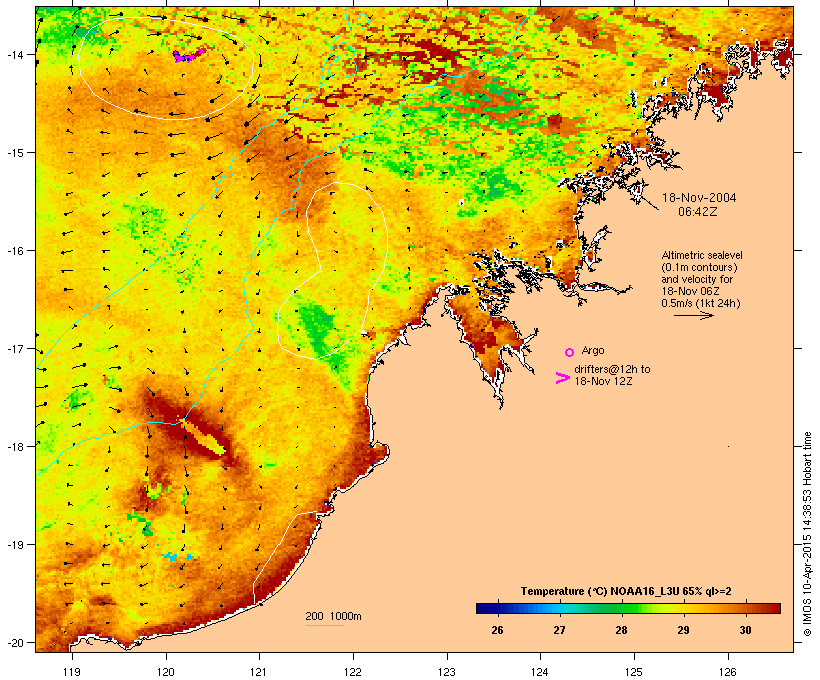Click the colorbar tick label 29

684,630
